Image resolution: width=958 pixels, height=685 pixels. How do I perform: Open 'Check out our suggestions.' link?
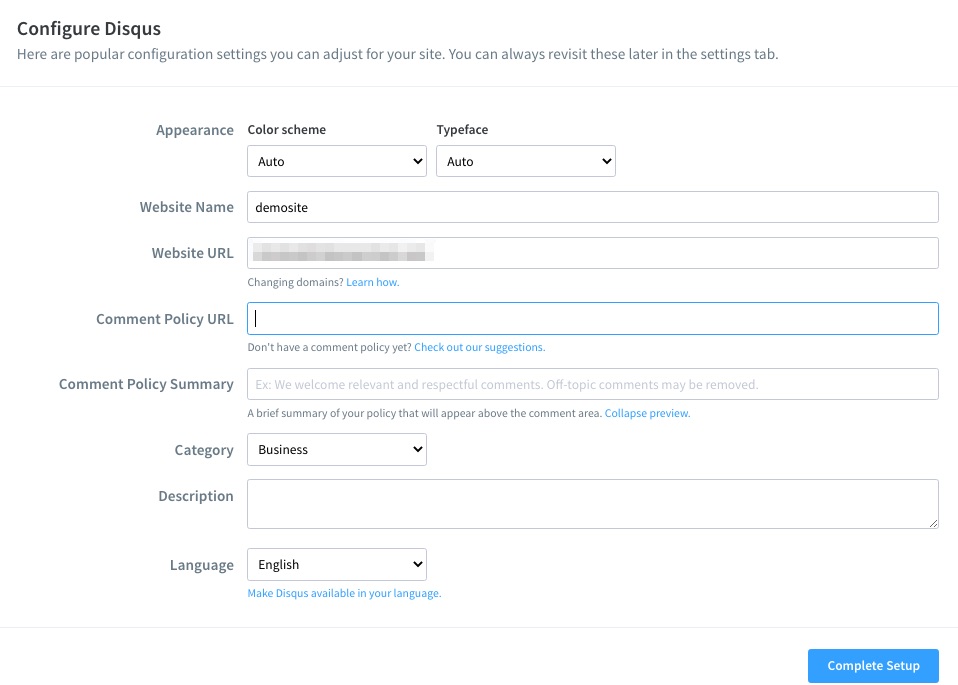pyautogui.click(x=480, y=347)
